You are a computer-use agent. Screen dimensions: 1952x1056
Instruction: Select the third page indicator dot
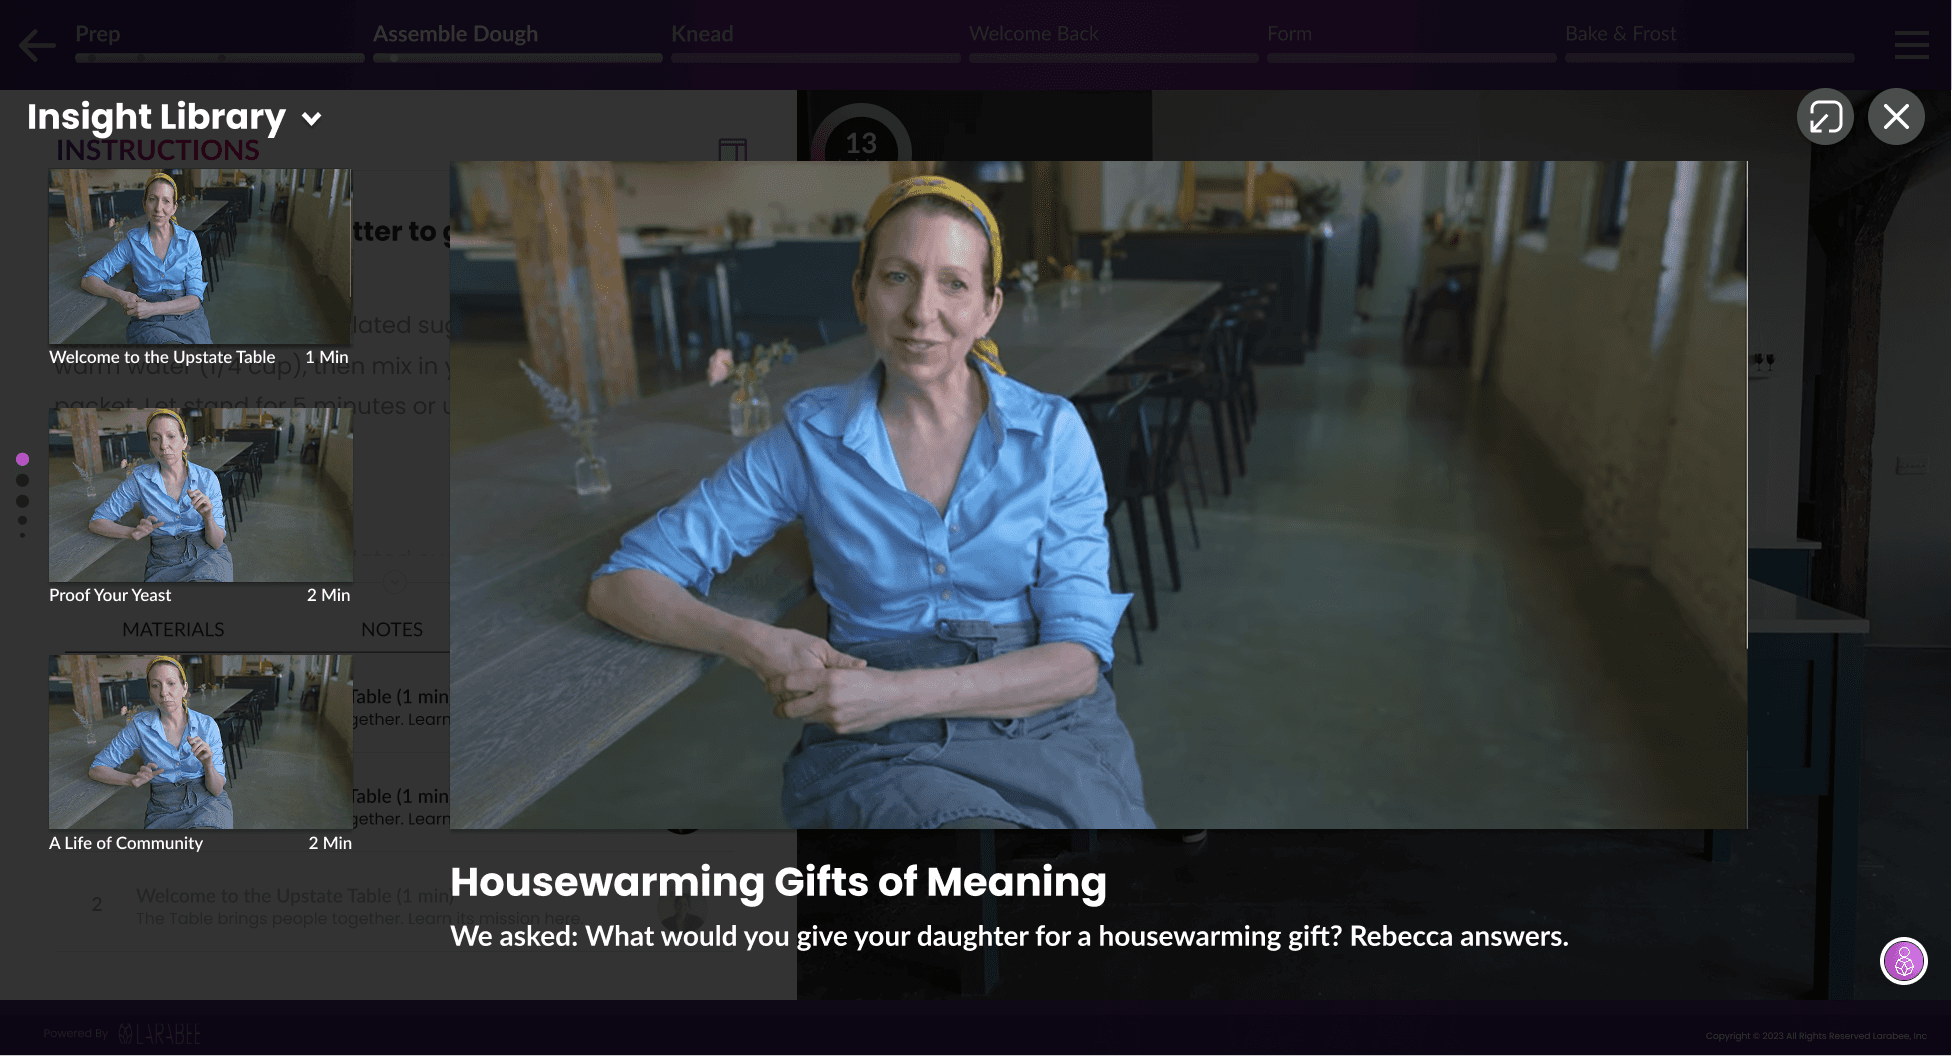point(22,501)
